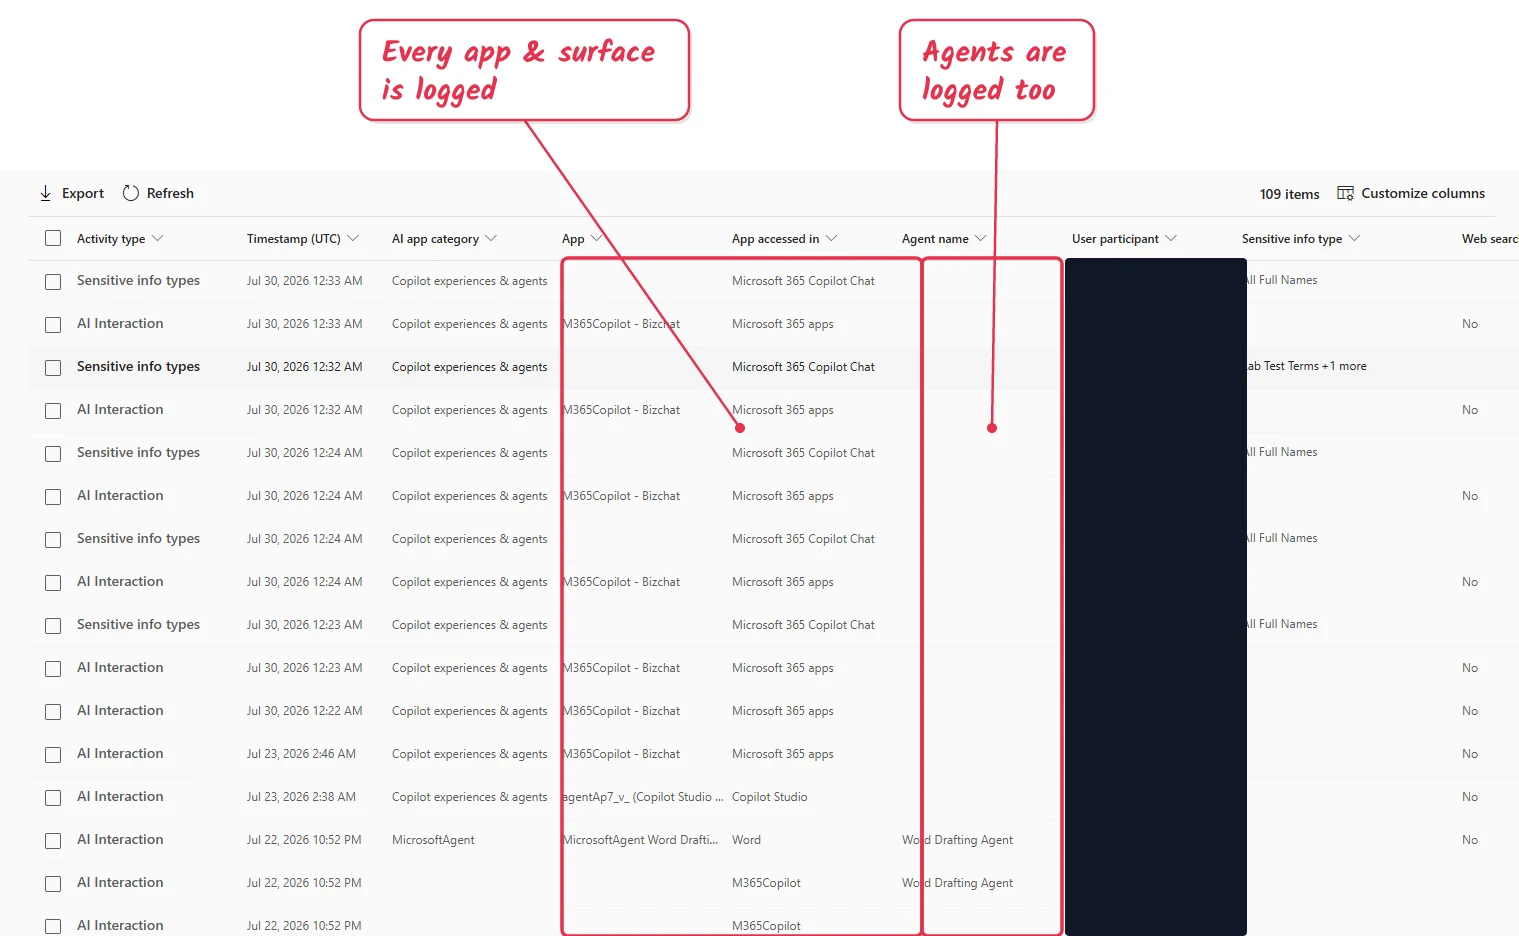The image size is (1519, 936).
Task: Refresh the activity list
Action: click(x=158, y=193)
